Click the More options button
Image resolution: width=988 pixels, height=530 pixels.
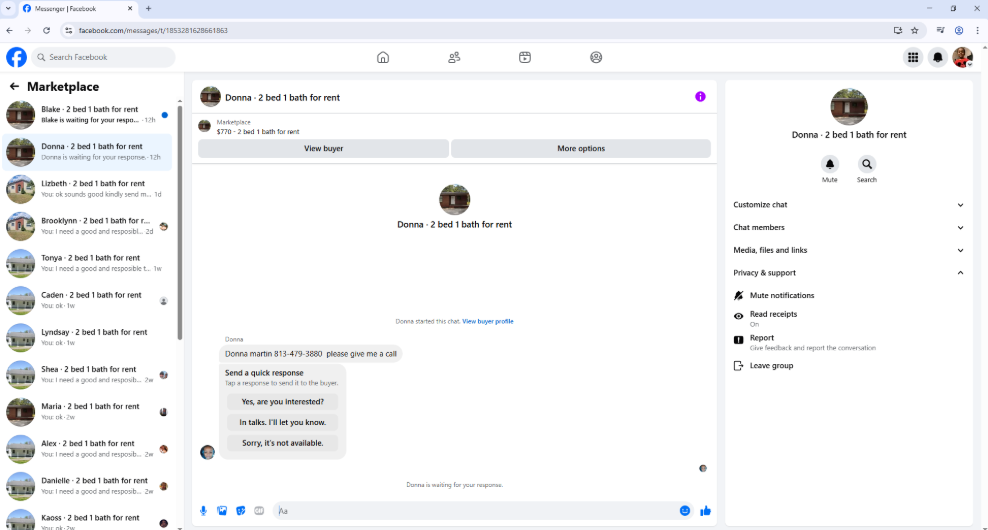(x=581, y=148)
